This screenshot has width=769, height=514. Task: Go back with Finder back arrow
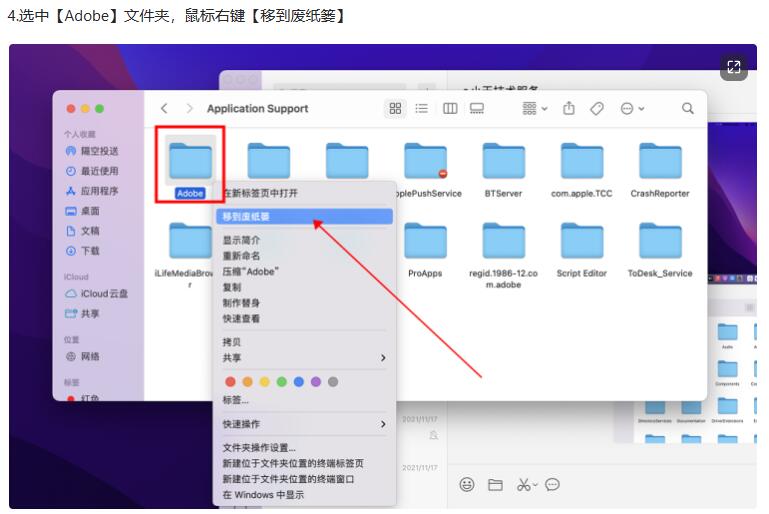pyautogui.click(x=164, y=109)
